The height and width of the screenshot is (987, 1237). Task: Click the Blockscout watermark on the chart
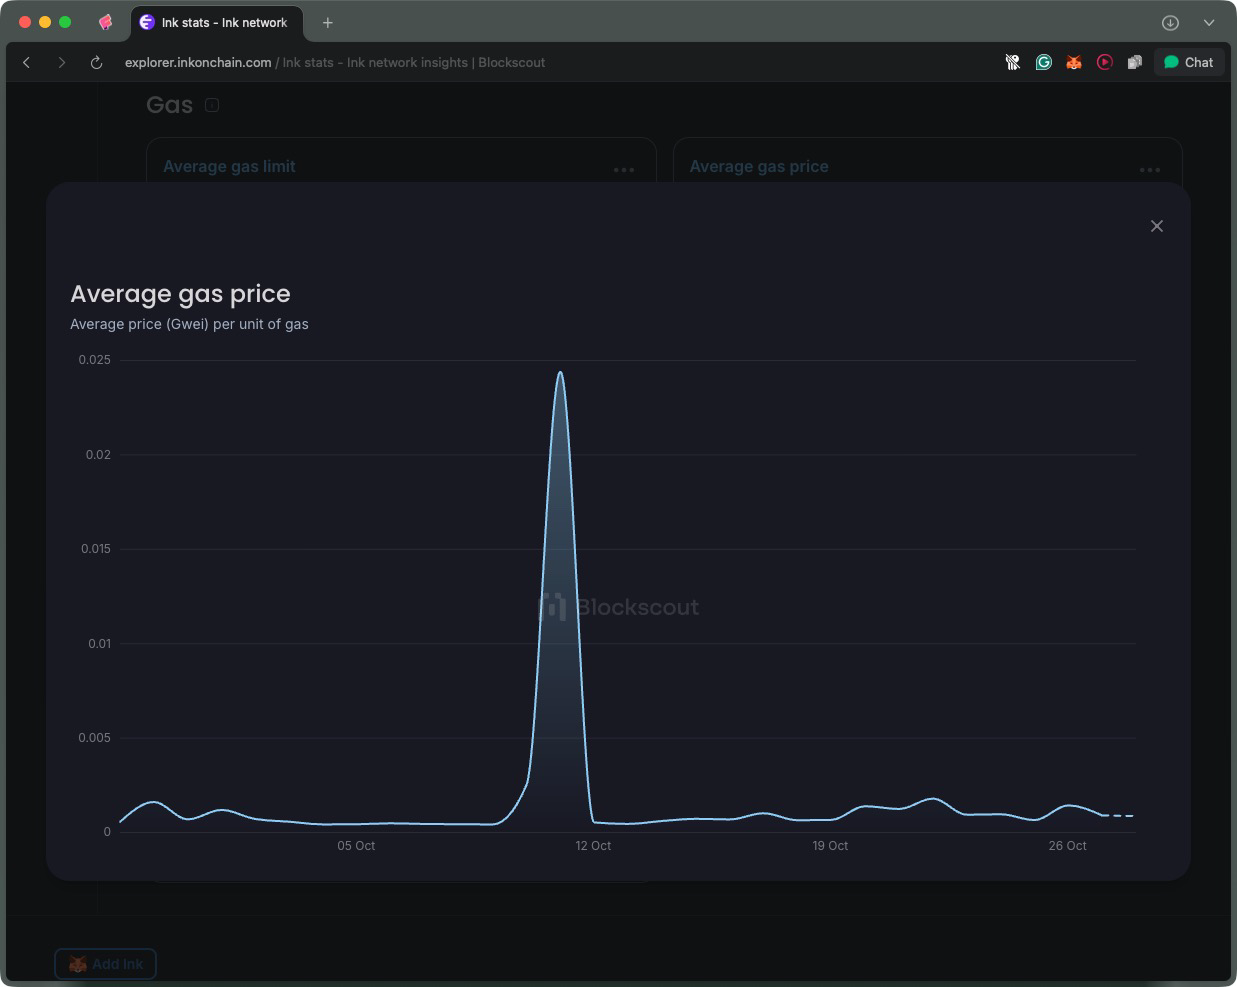[619, 607]
